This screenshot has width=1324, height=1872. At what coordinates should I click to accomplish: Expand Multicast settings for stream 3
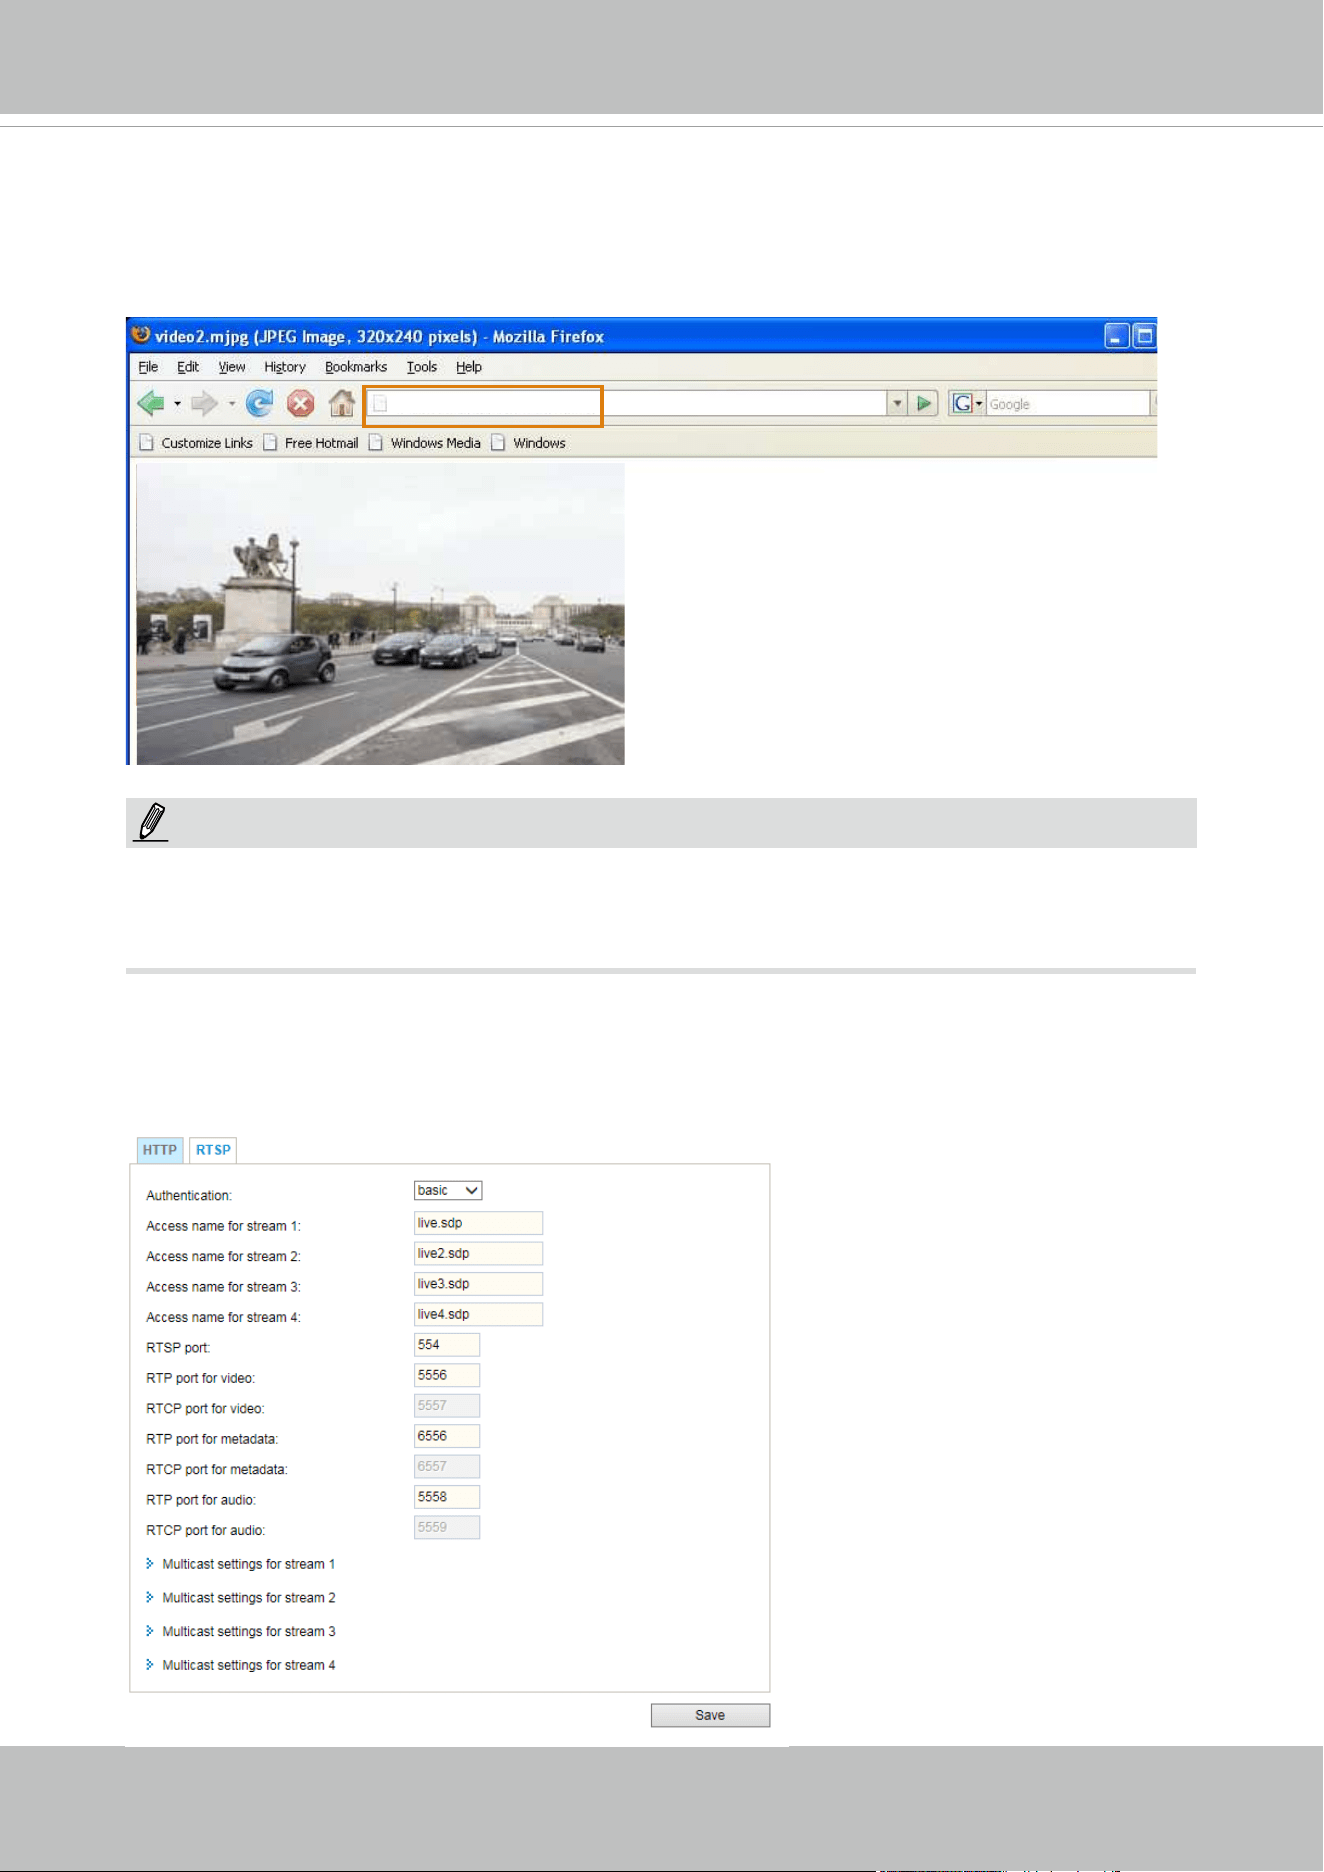tap(241, 1632)
